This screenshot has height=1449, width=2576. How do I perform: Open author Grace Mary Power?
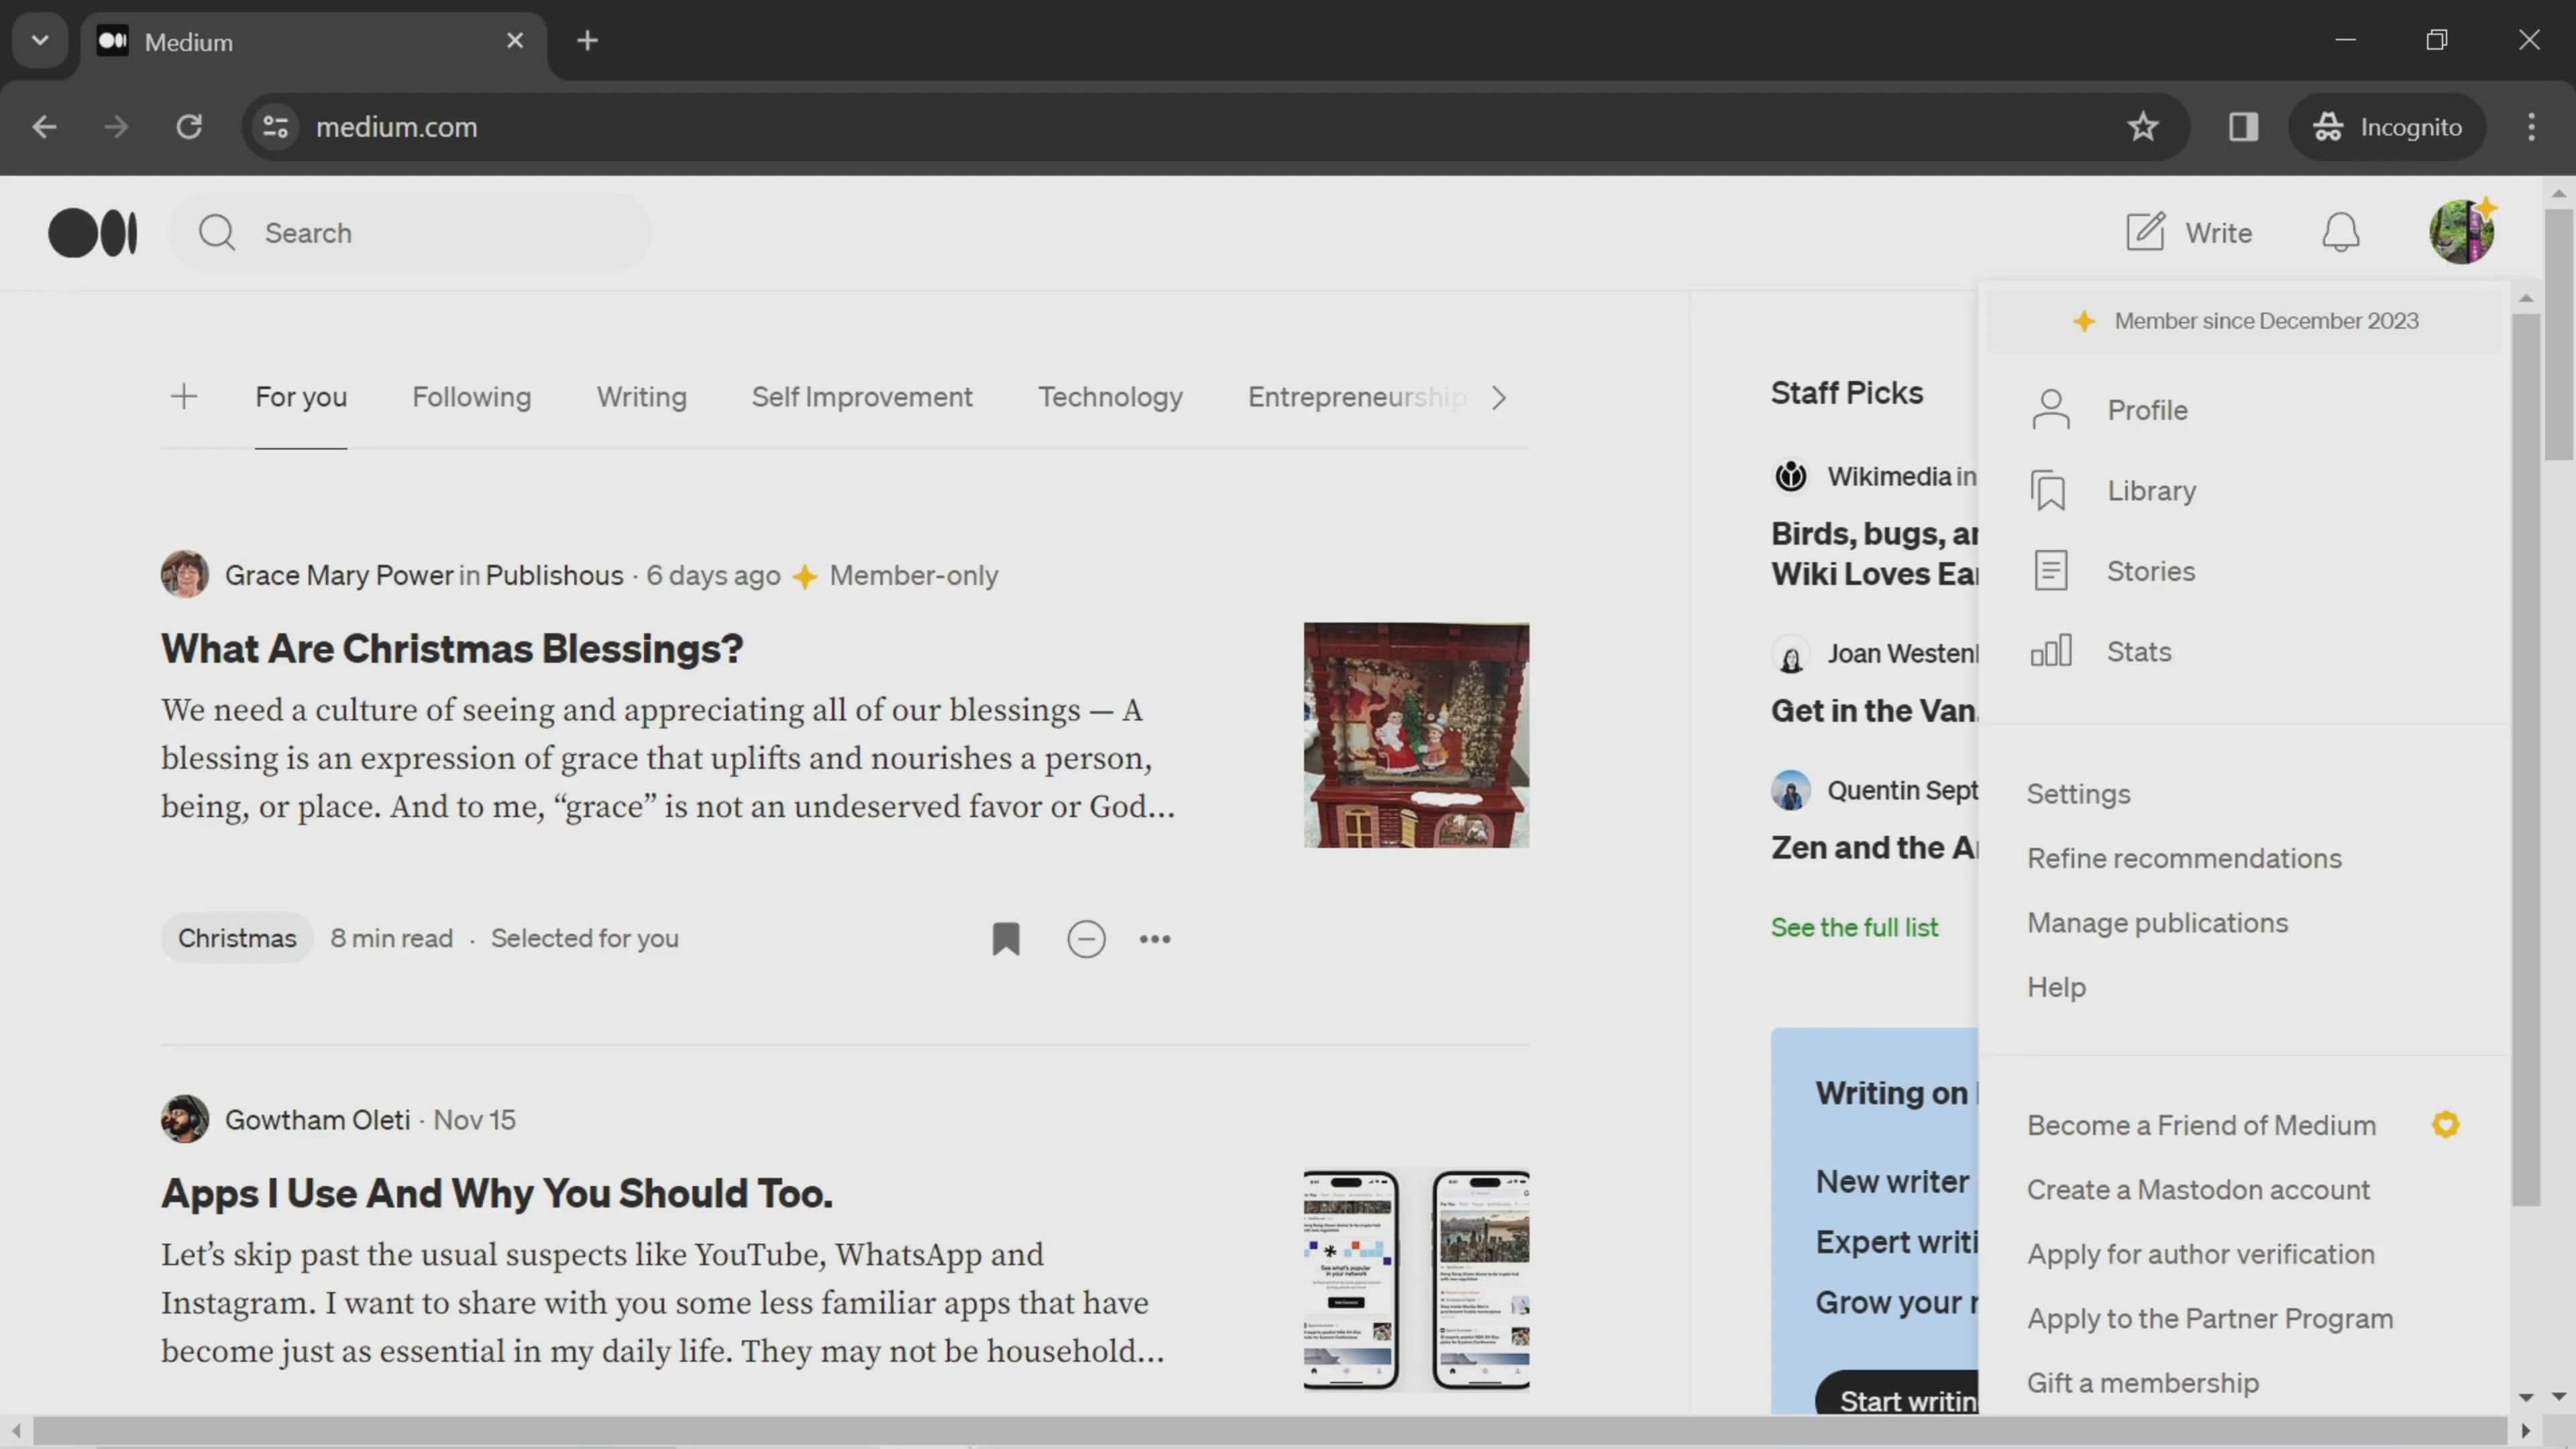(x=339, y=575)
